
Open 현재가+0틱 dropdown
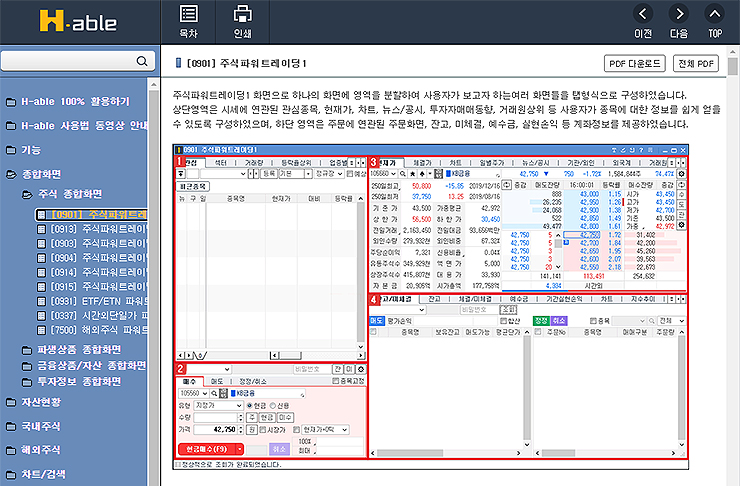click(x=326, y=429)
